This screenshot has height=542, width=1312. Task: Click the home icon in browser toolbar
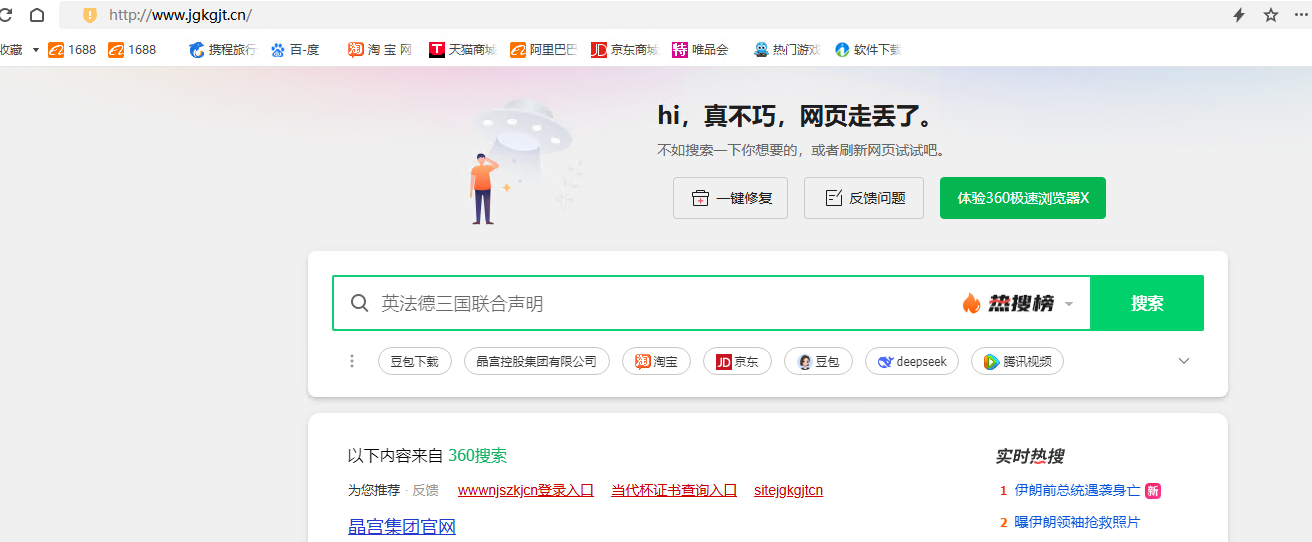tap(37, 15)
